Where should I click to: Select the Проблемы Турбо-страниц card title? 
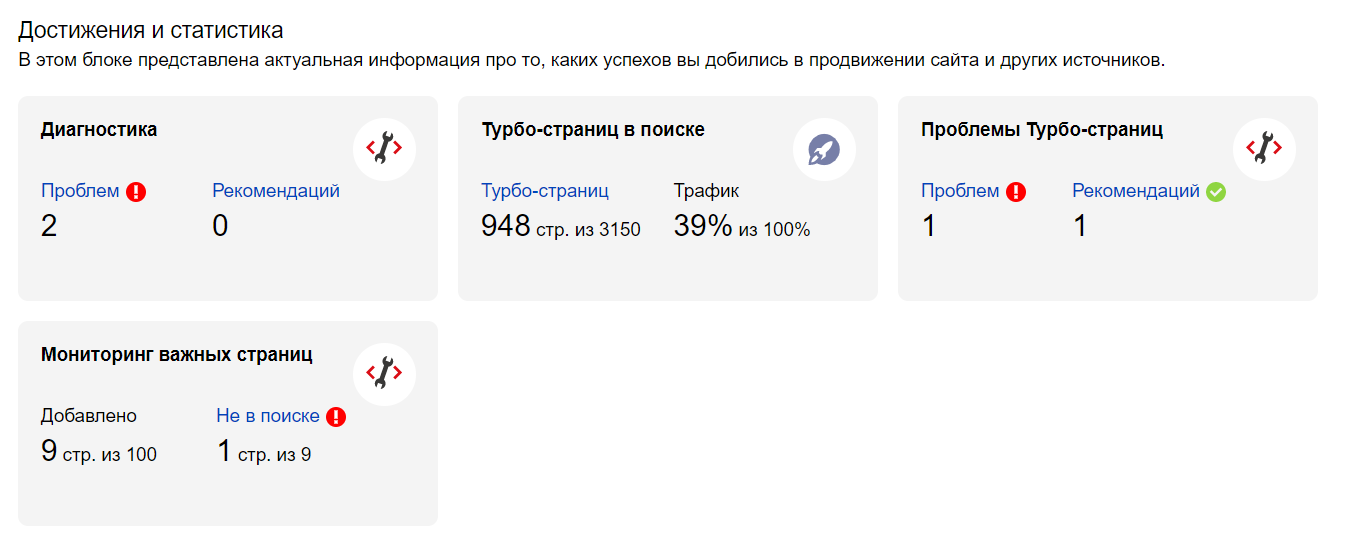pyautogui.click(x=1042, y=129)
